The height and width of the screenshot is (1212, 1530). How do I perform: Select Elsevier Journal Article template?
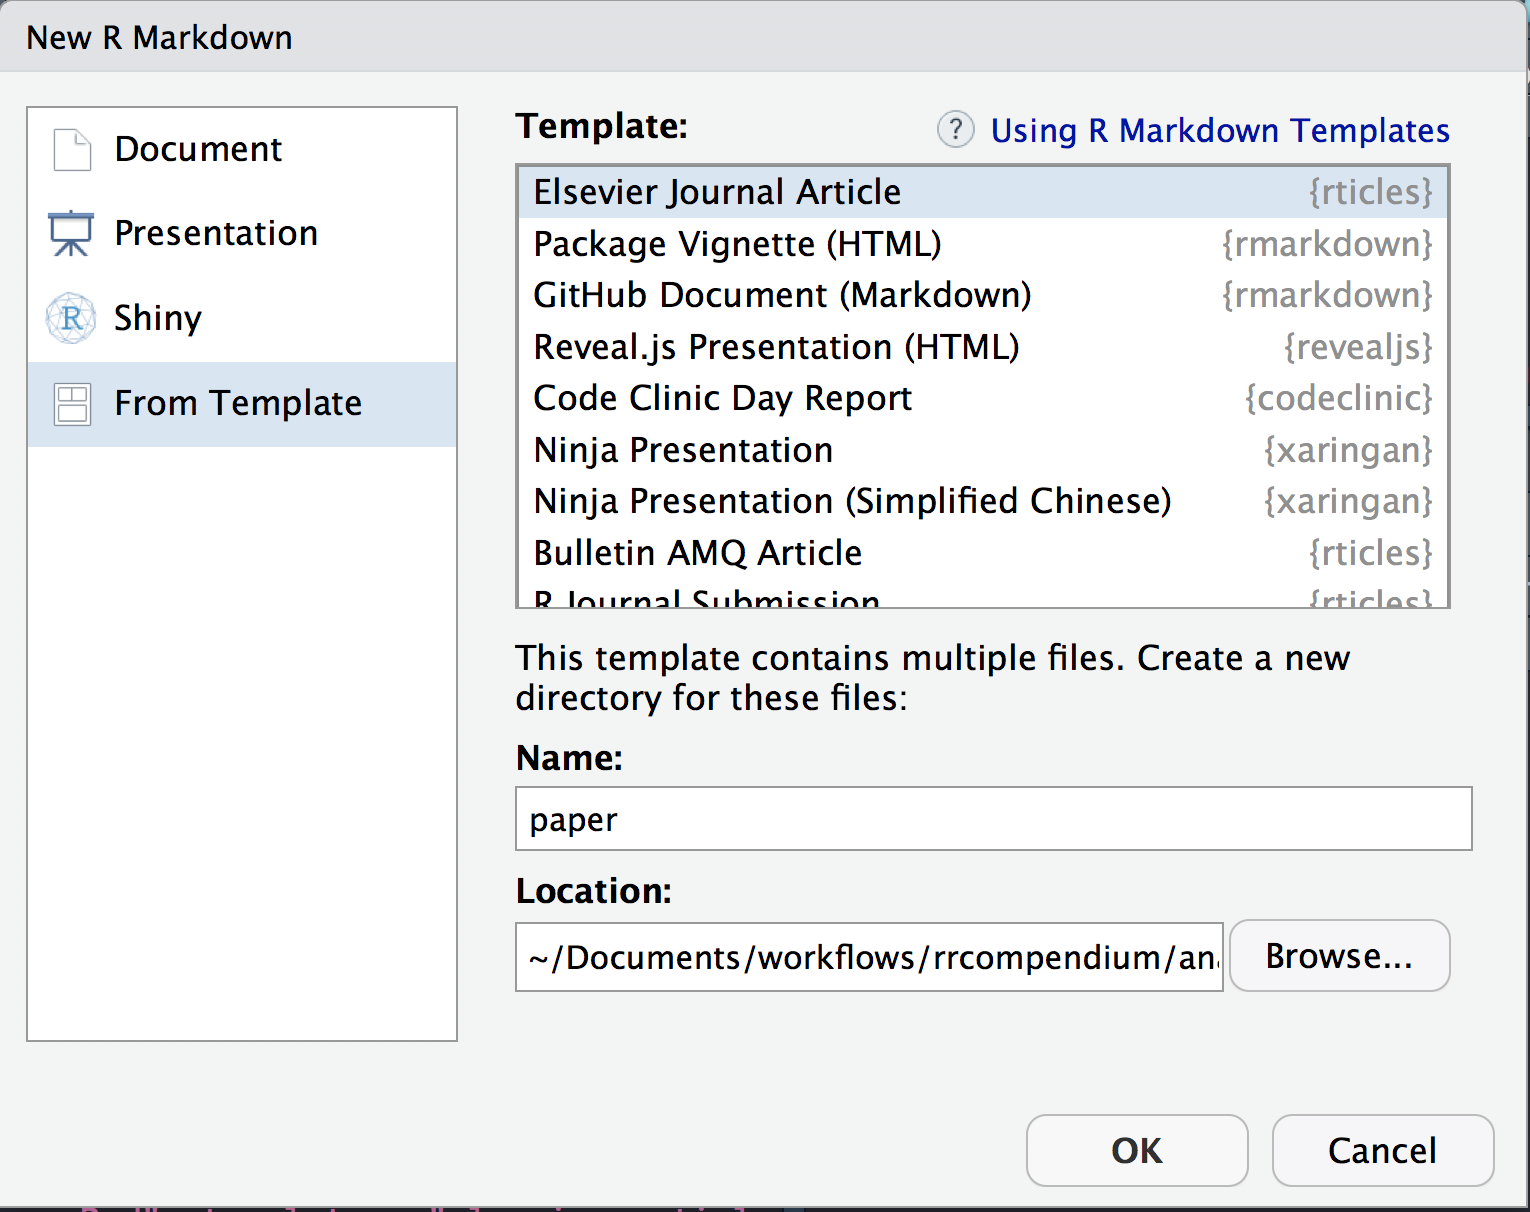point(717,192)
